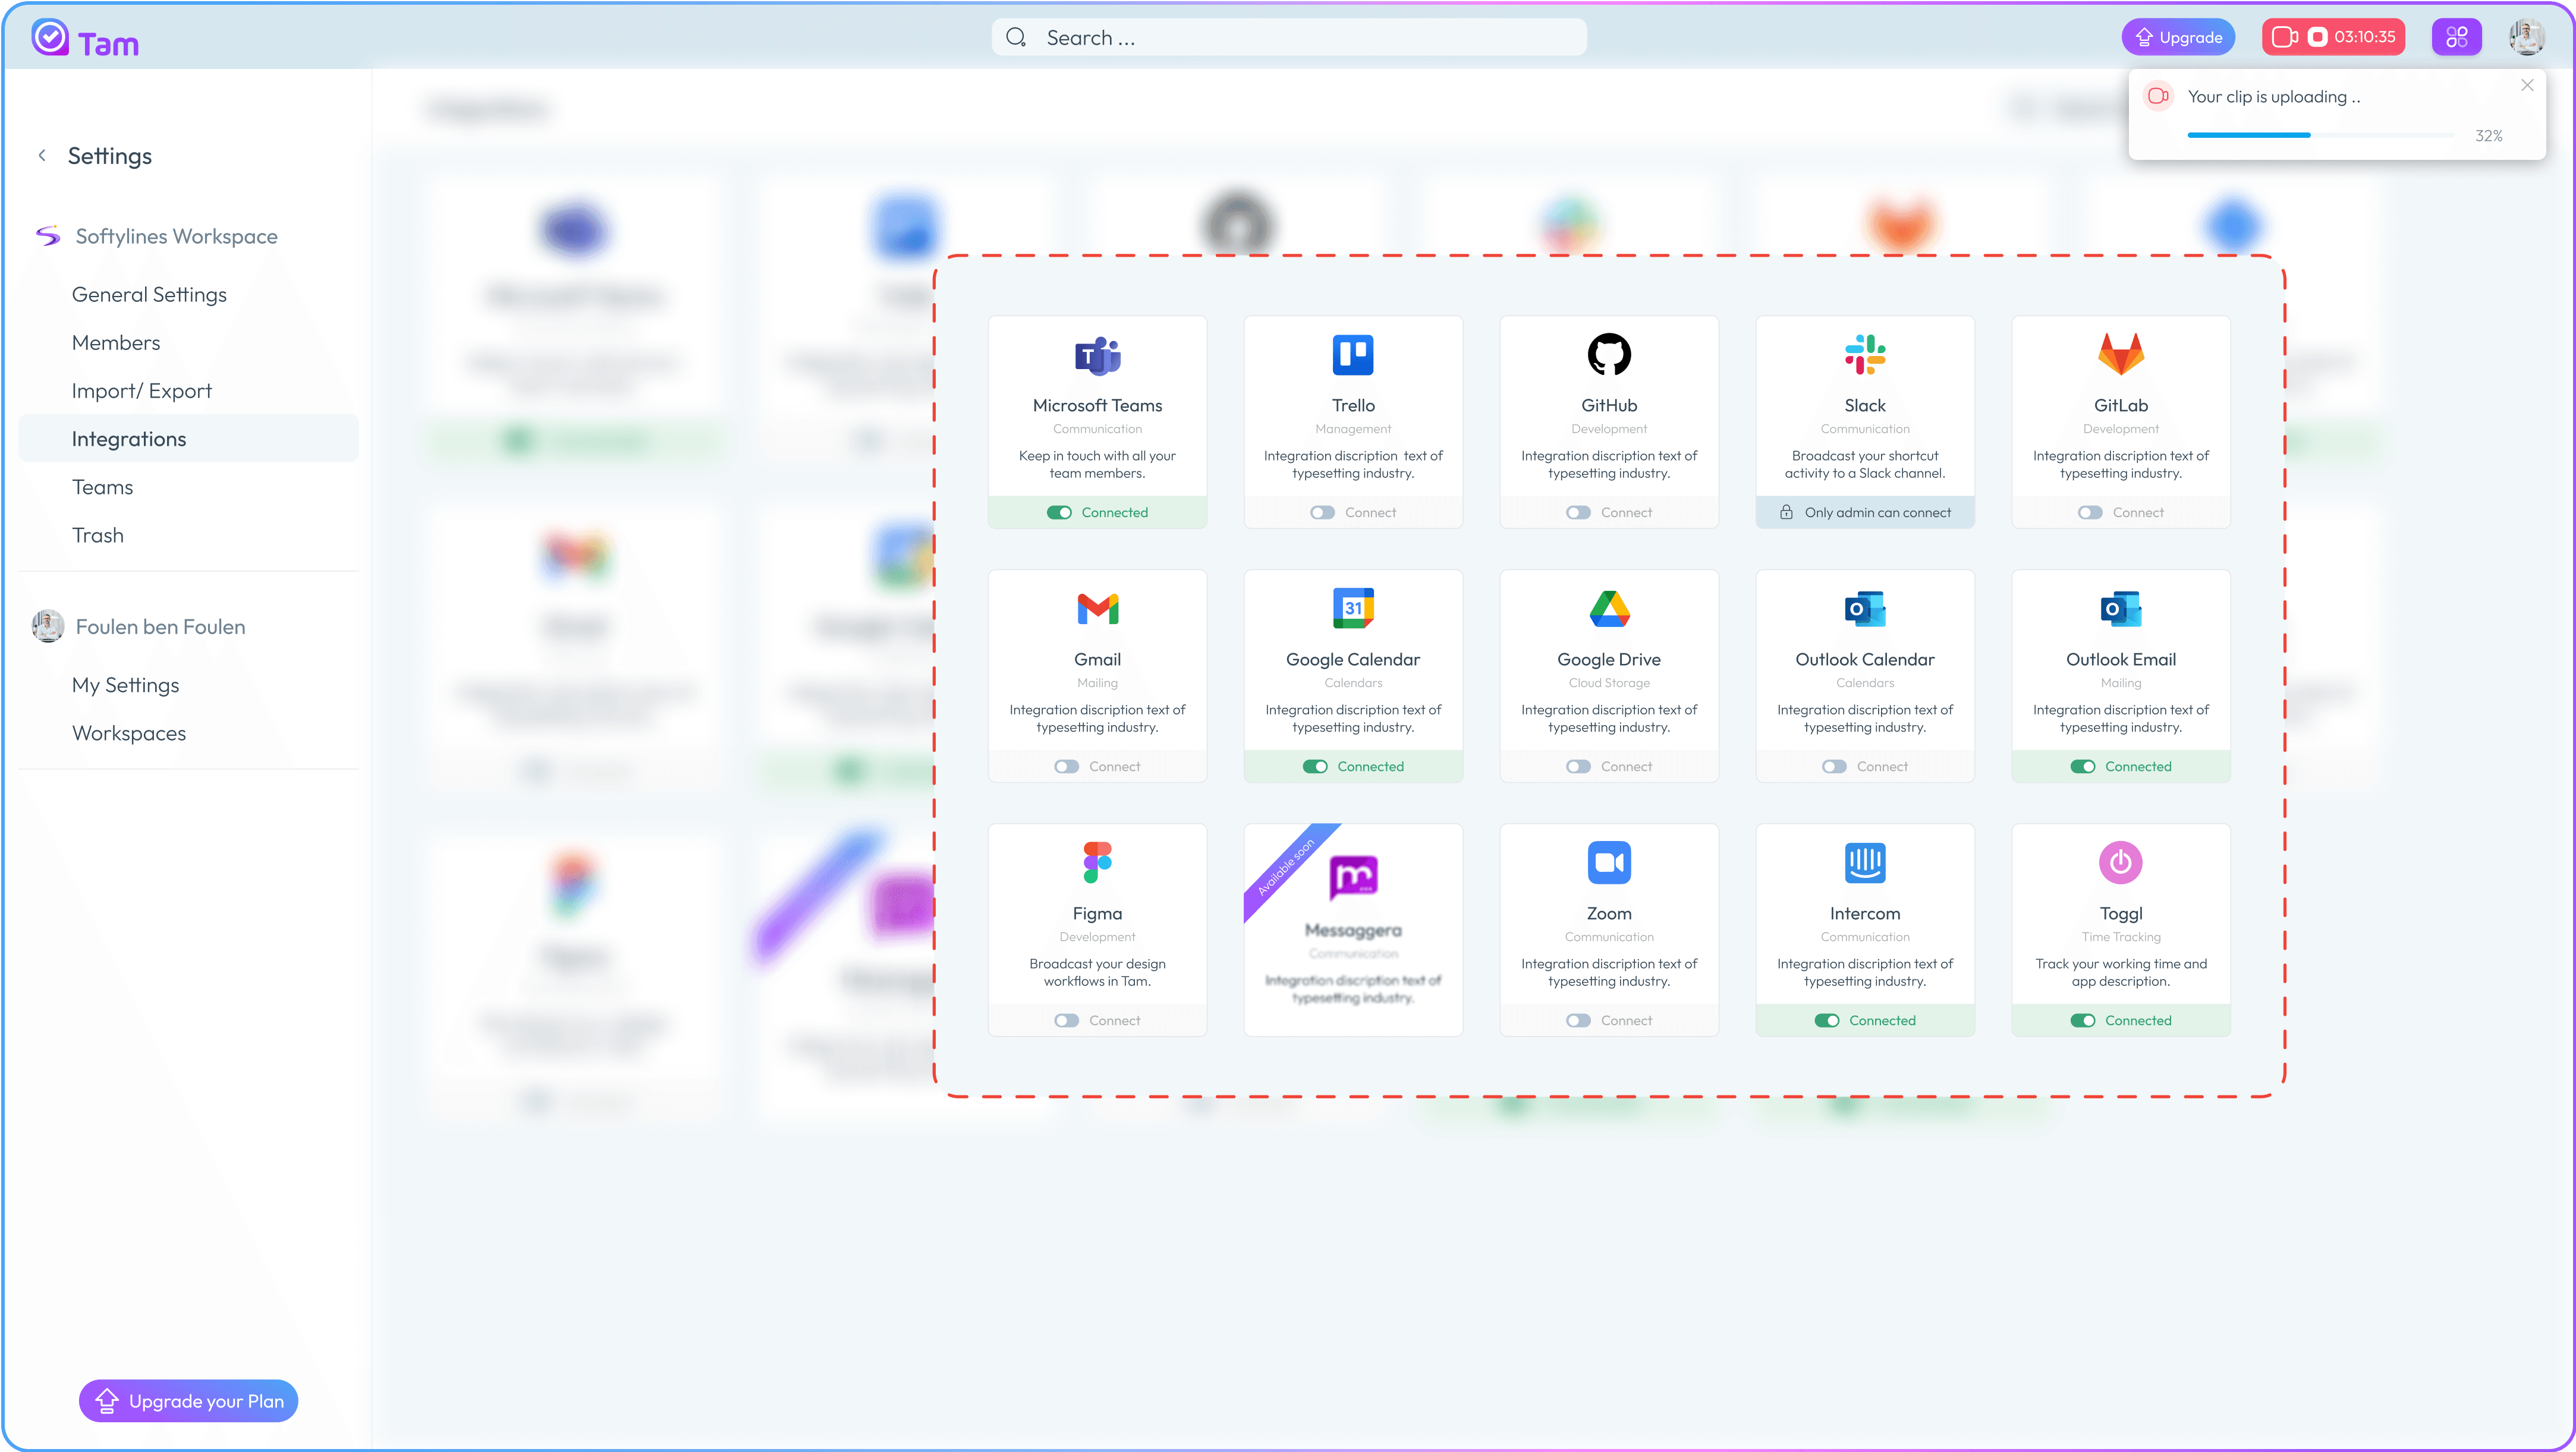Expand the Softylines Workspace section
Viewport: 2576px width, 1452px height.
(176, 236)
